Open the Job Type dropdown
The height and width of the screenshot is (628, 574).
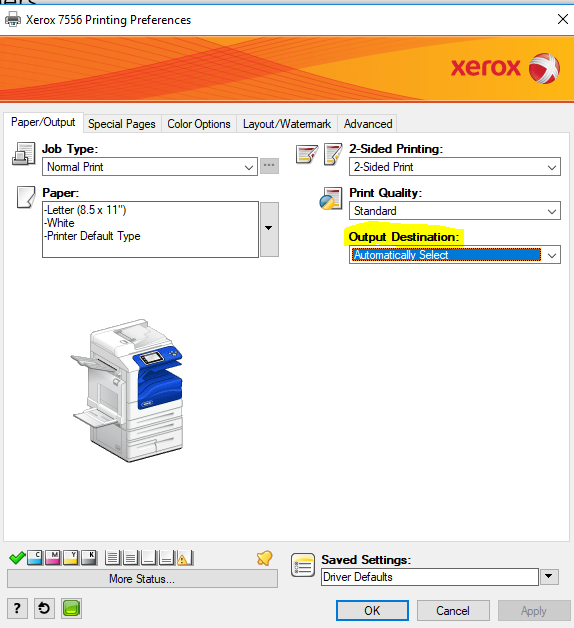point(150,167)
